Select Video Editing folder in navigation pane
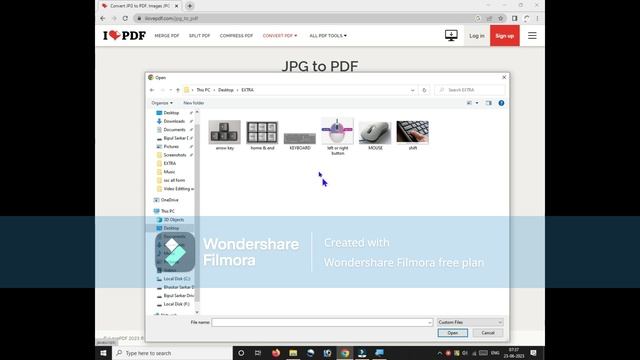Viewport: 640px width, 360px height. click(x=177, y=189)
